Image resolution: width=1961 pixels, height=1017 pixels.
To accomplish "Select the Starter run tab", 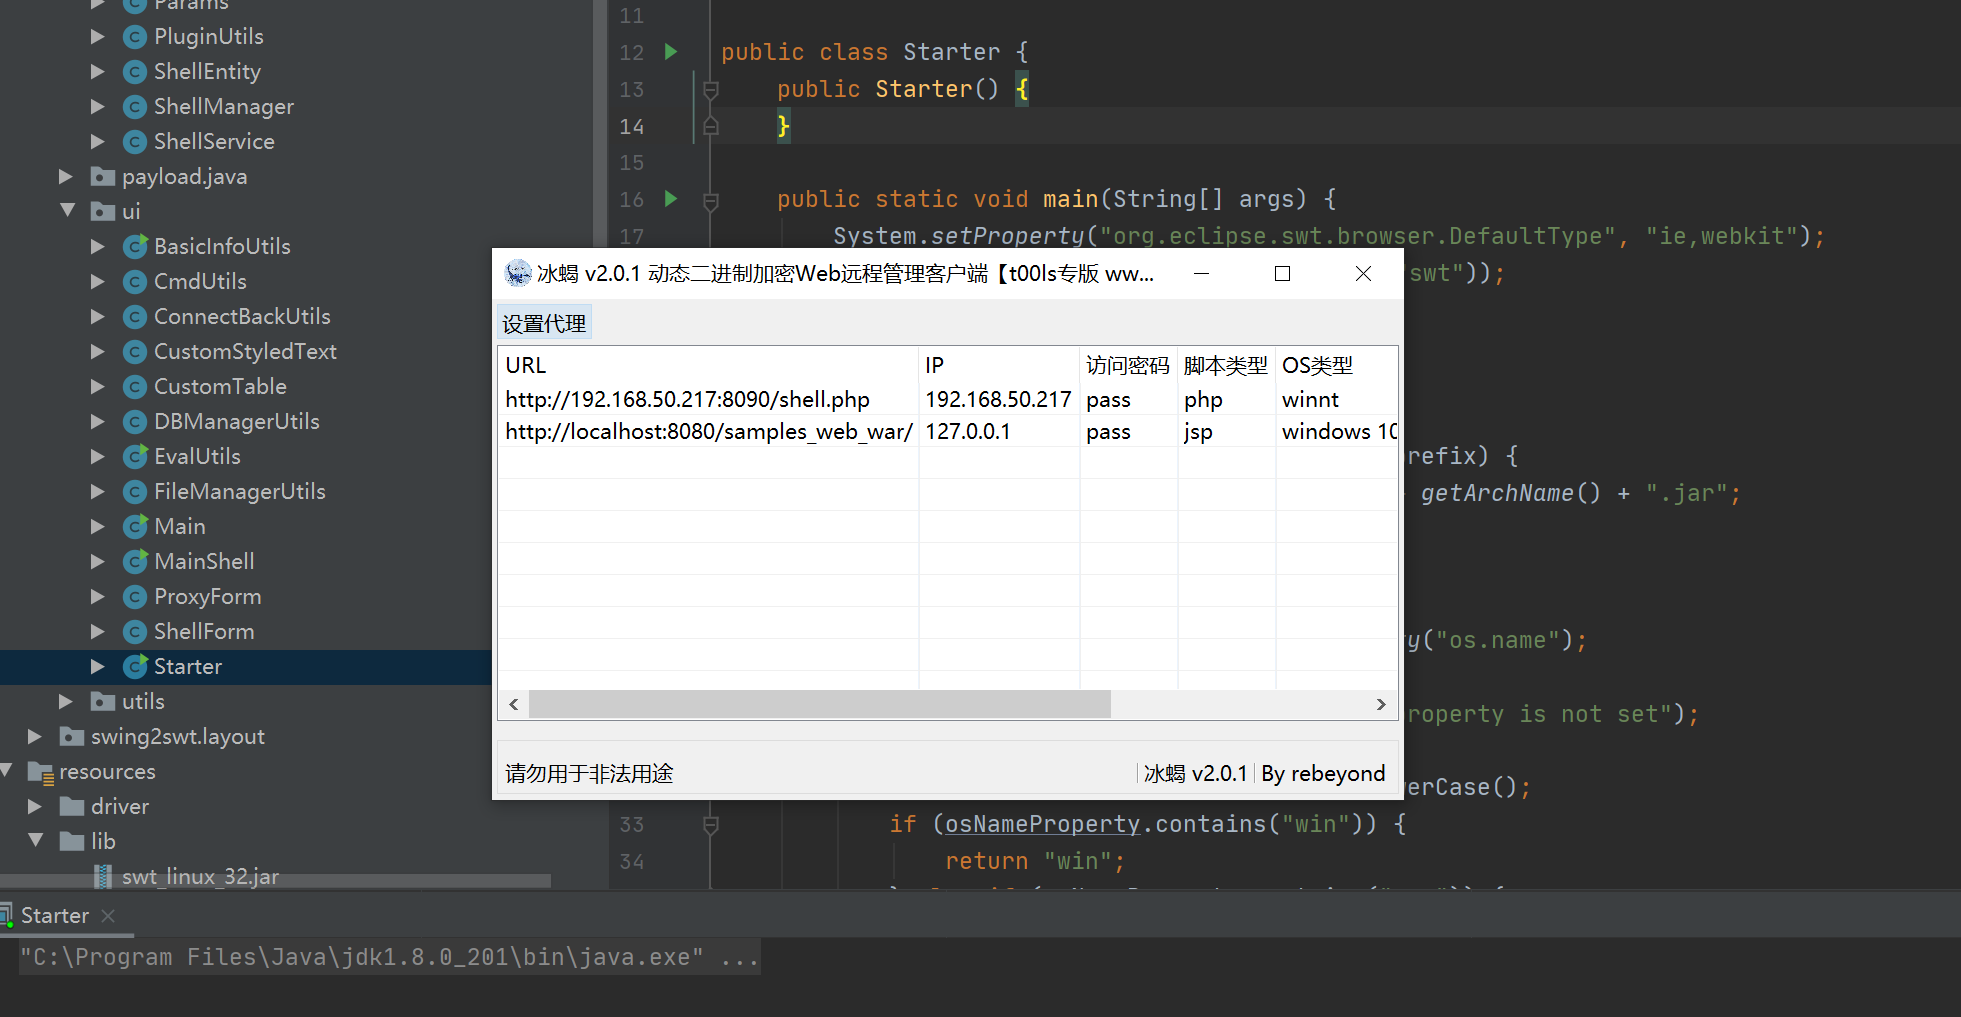I will [x=55, y=916].
